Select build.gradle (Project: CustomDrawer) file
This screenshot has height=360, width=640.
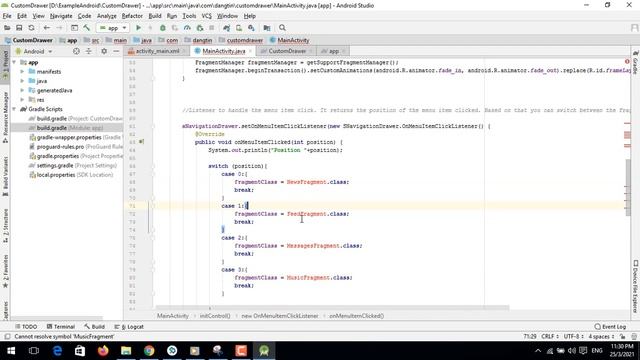[75, 118]
